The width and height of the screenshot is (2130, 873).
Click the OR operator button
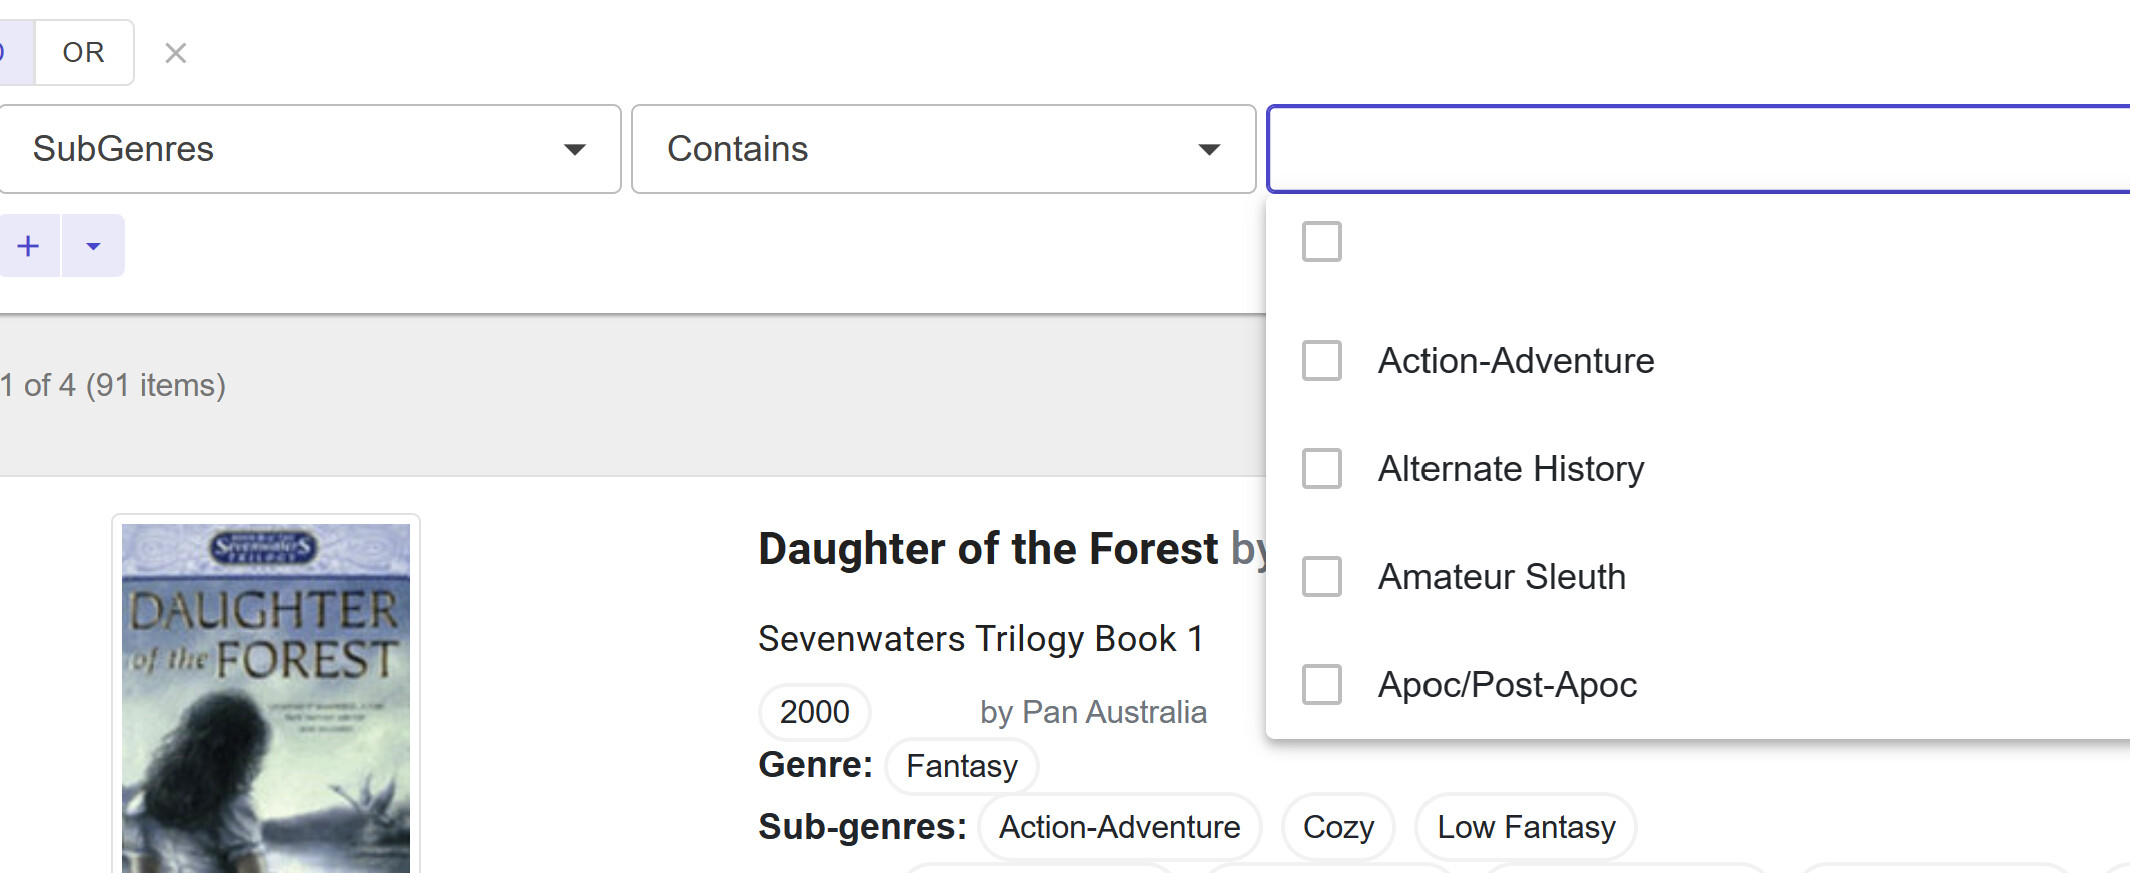point(83,52)
